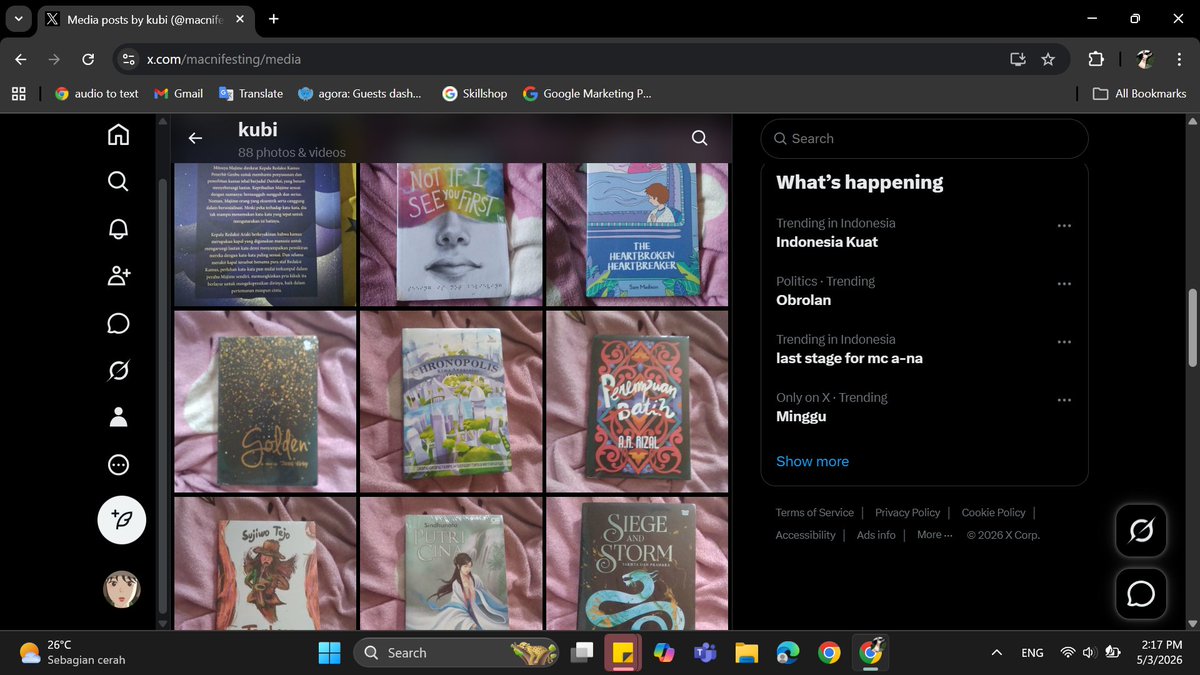Go back using the arrow beside kubi

pyautogui.click(x=195, y=139)
